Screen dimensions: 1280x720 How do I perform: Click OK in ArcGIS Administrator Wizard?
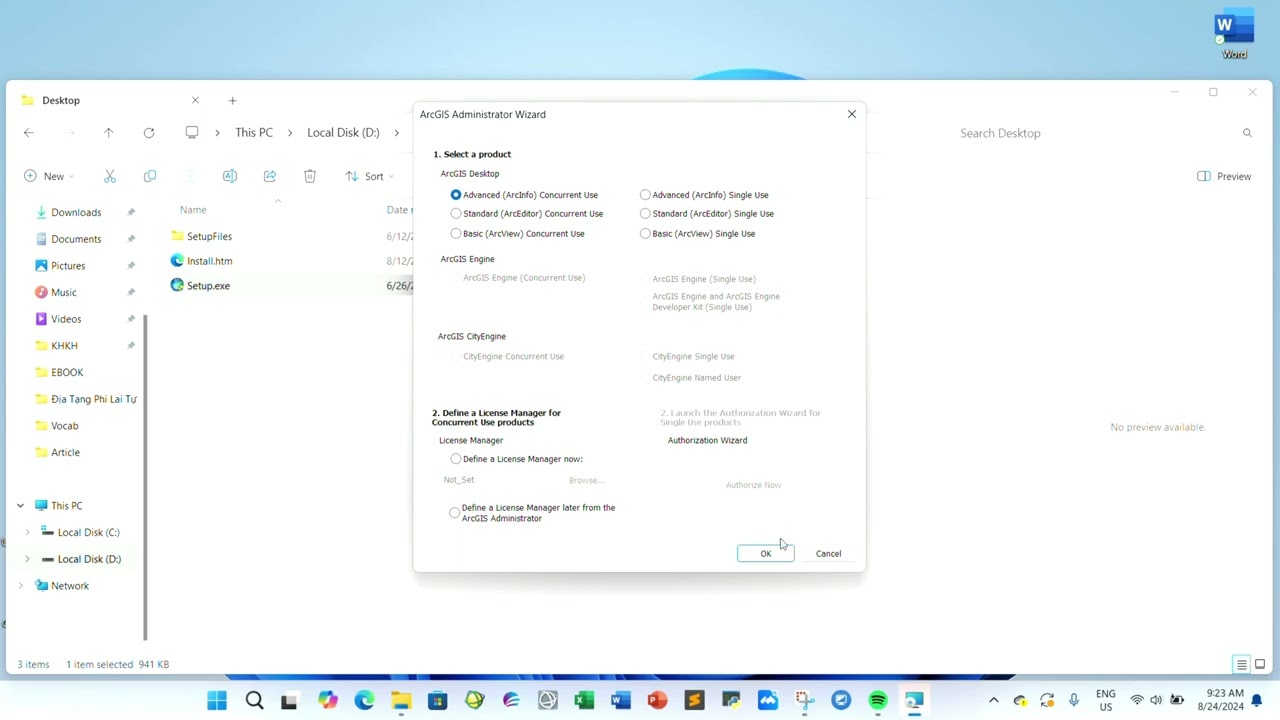[765, 553]
